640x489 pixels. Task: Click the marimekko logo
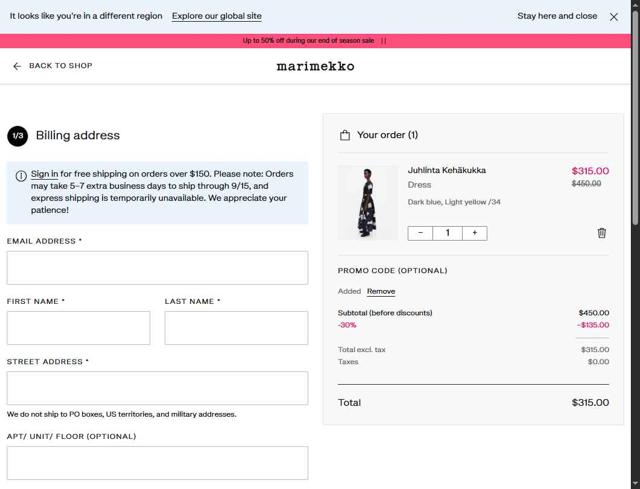tap(316, 66)
